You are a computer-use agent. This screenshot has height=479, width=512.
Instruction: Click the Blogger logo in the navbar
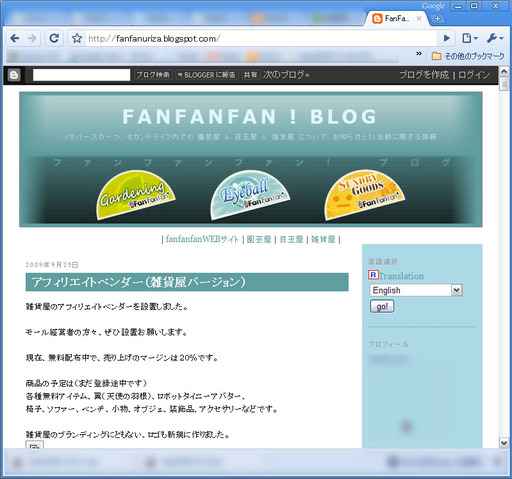(x=14, y=75)
